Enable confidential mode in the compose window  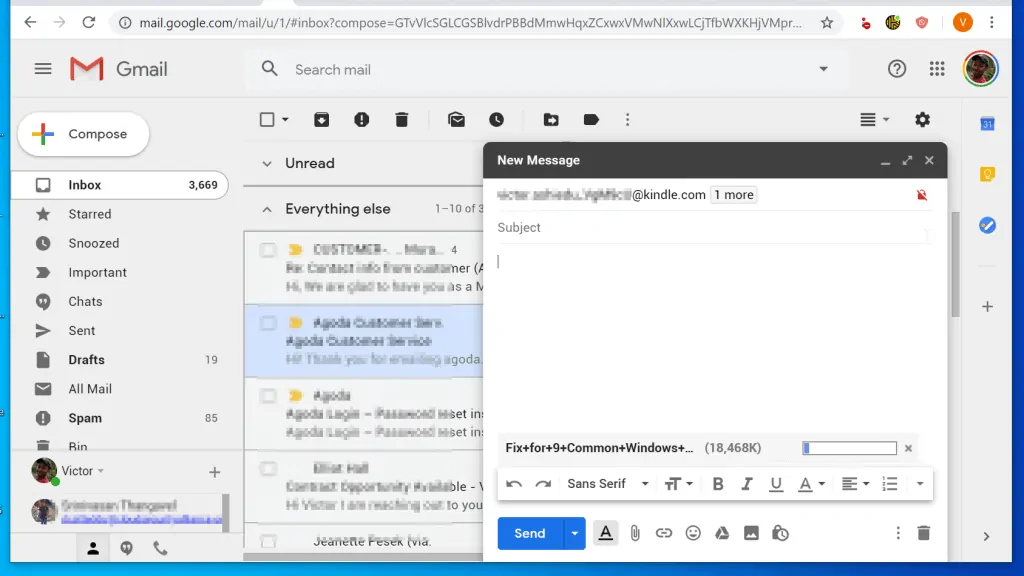pos(780,533)
